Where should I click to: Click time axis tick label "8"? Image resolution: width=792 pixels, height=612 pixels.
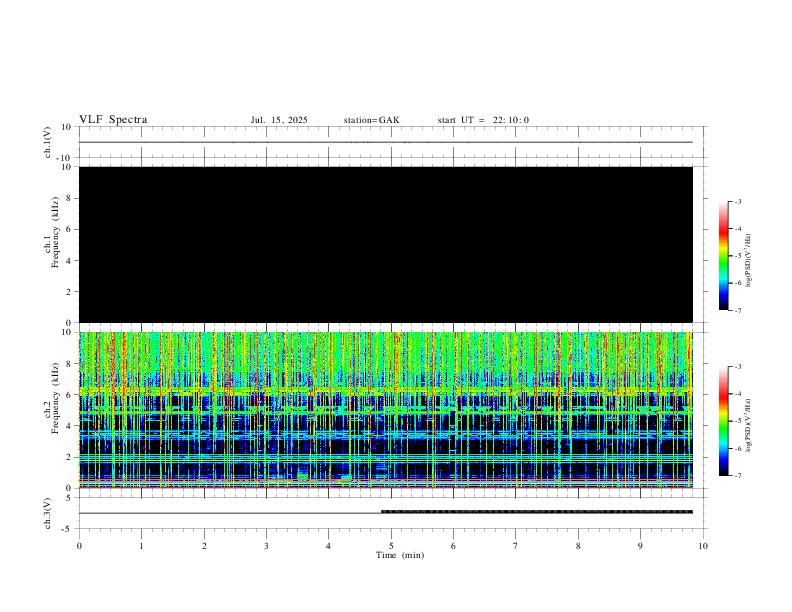578,546
